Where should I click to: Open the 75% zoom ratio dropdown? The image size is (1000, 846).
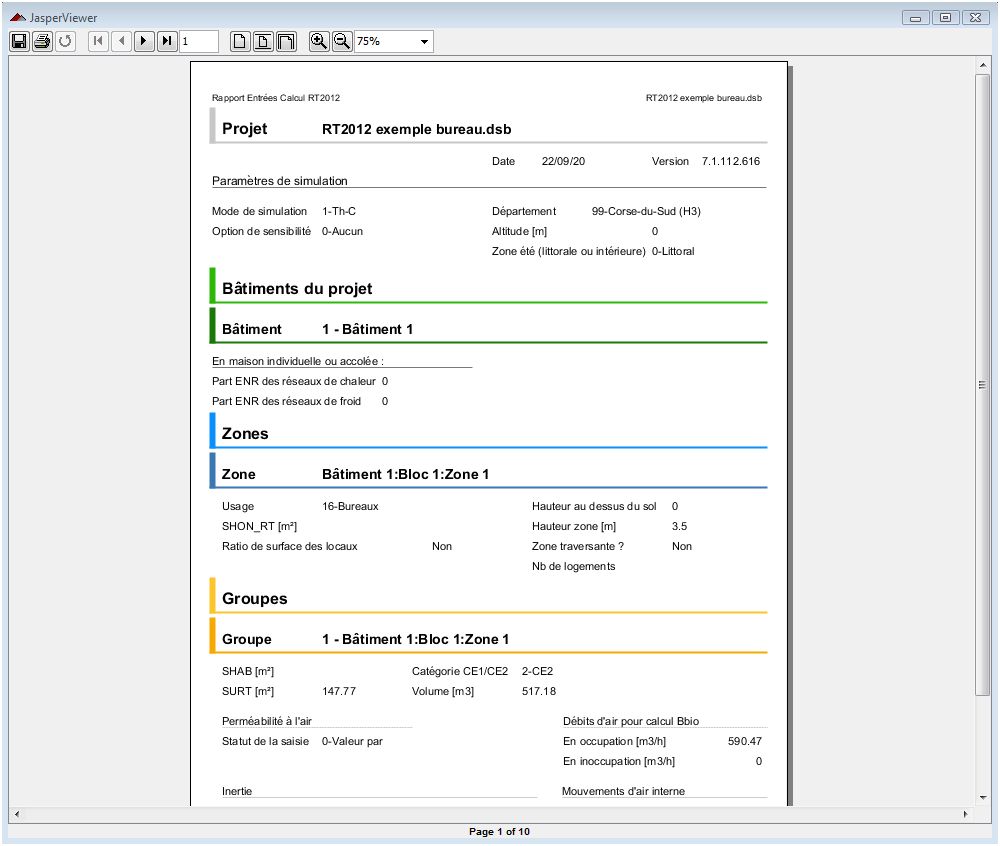click(x=425, y=42)
